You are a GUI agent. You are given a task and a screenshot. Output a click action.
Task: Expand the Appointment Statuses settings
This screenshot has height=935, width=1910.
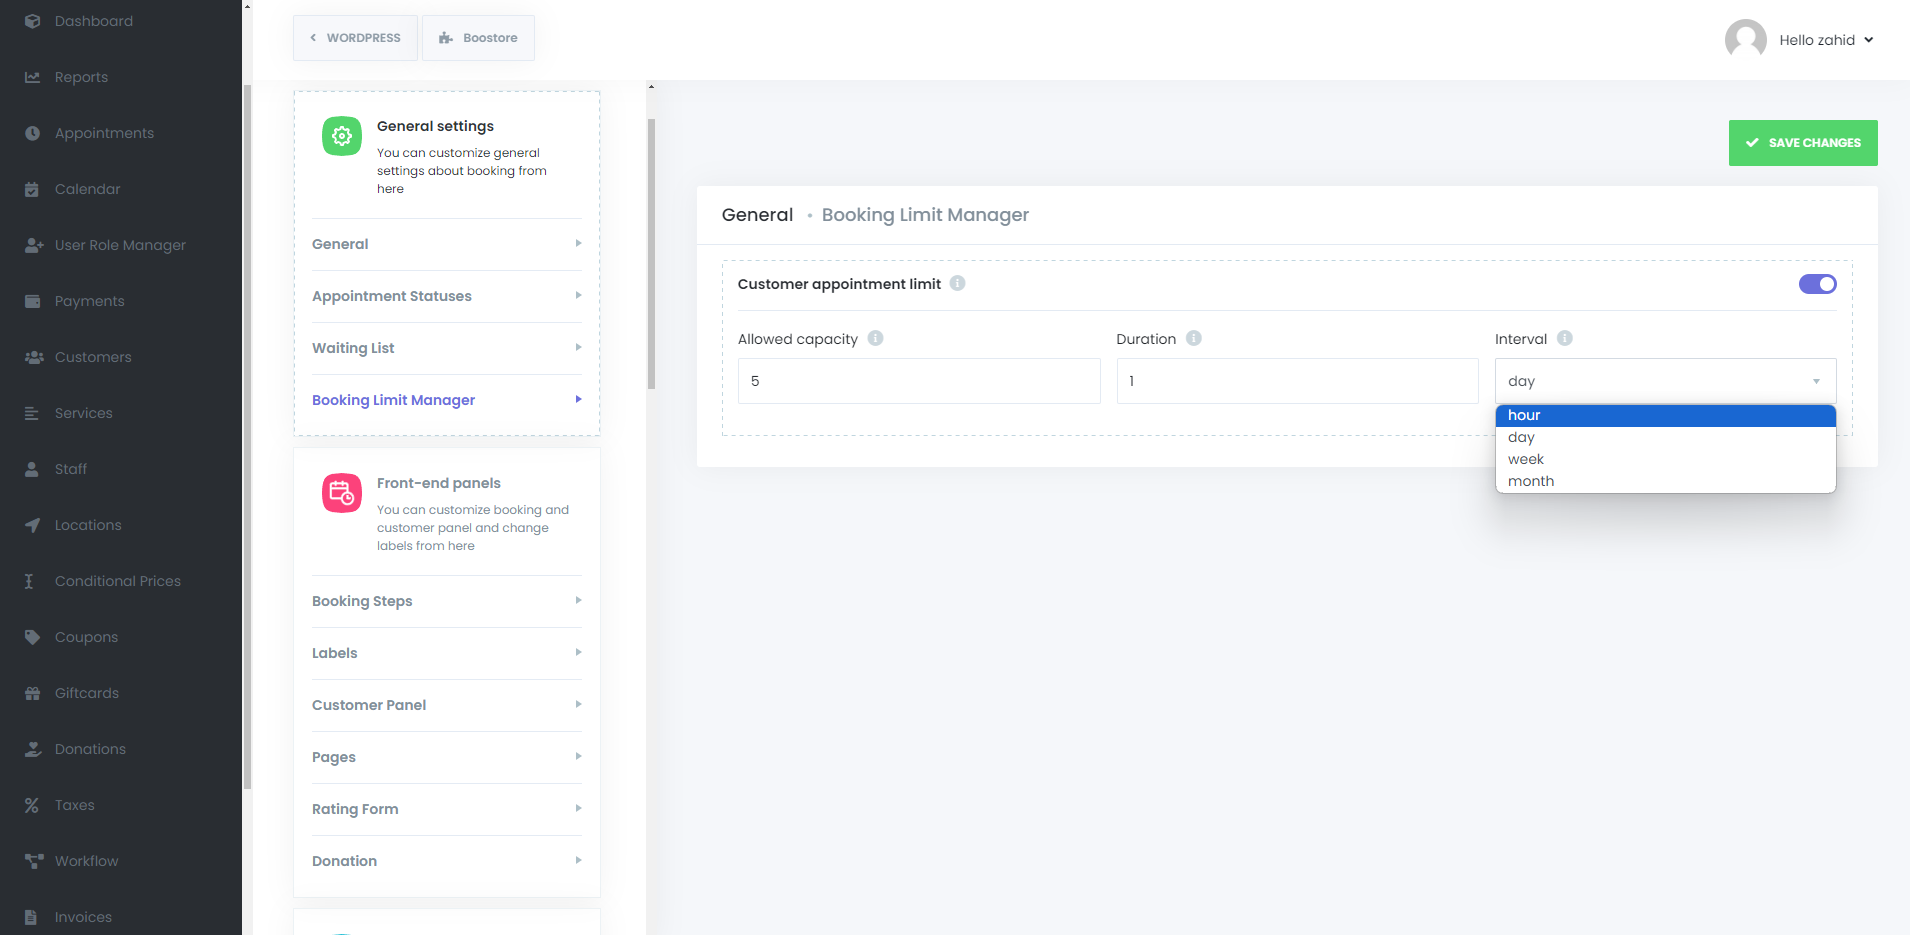[392, 295]
